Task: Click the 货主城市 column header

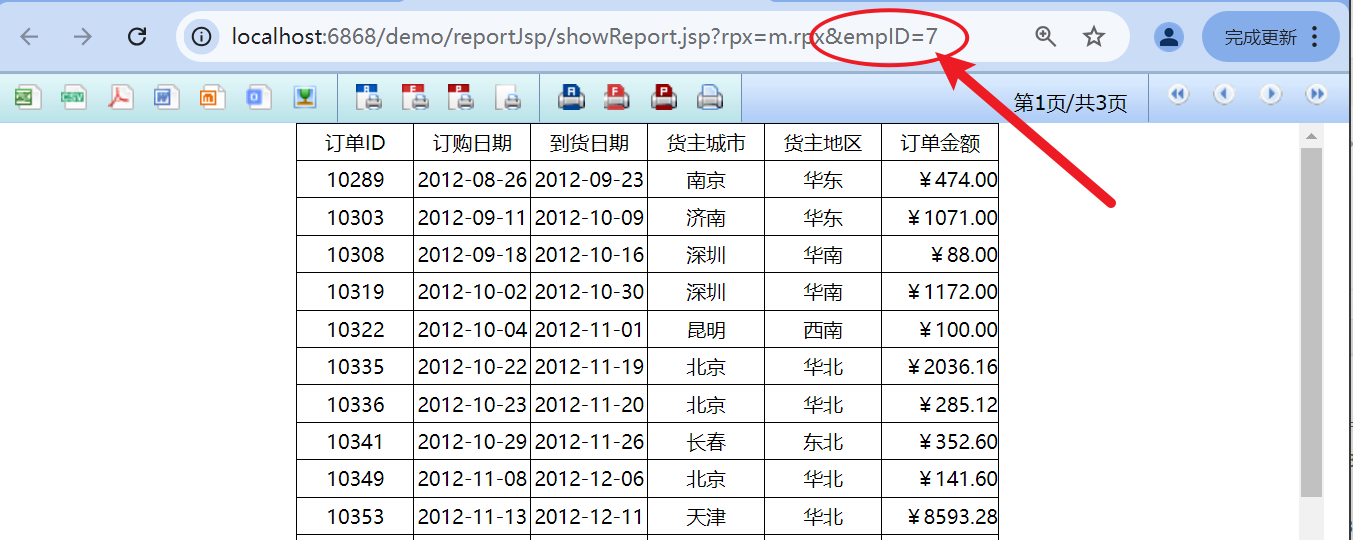Action: click(706, 143)
